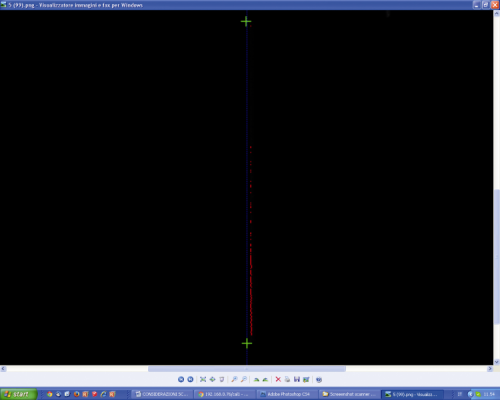Click the up arrow of the vertical scrollbar
Screen dimensions: 500x400
point(497,13)
